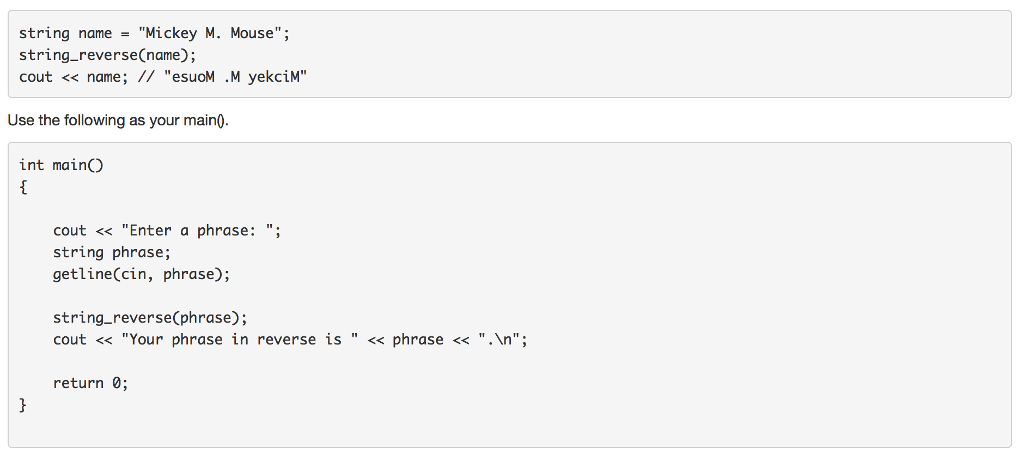Click the 'return 0;' statement

91,383
